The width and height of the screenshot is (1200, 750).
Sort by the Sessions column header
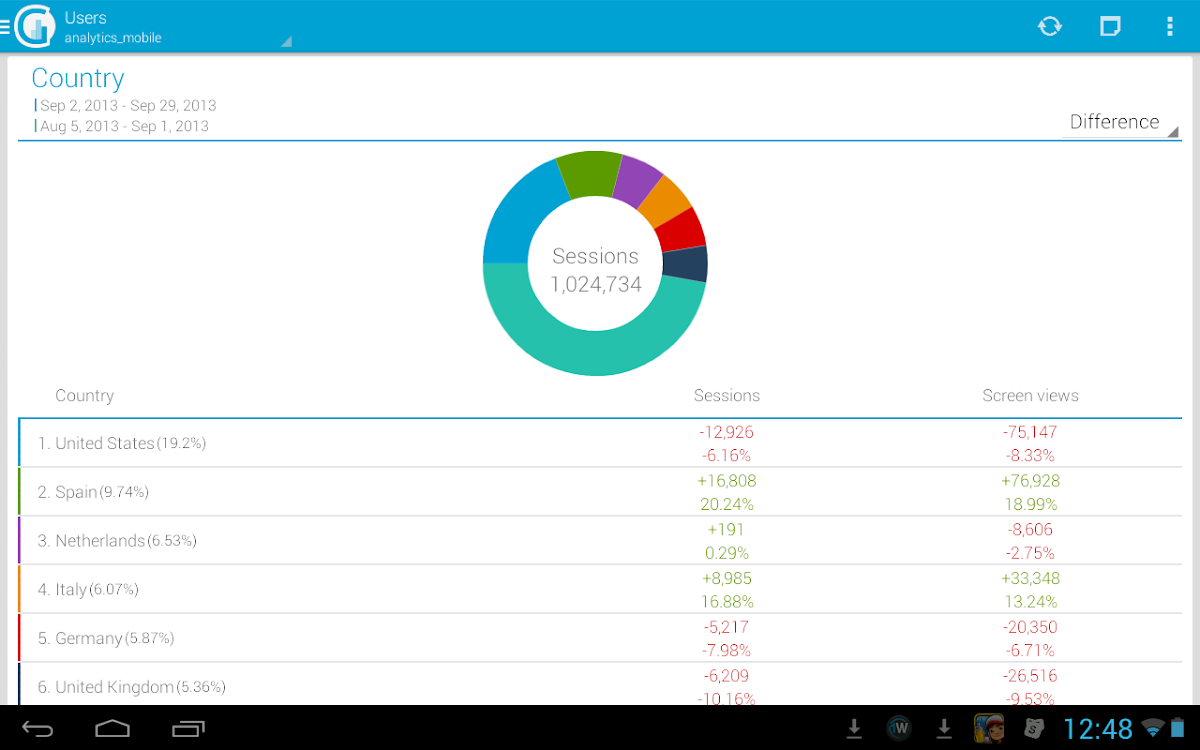pos(727,396)
